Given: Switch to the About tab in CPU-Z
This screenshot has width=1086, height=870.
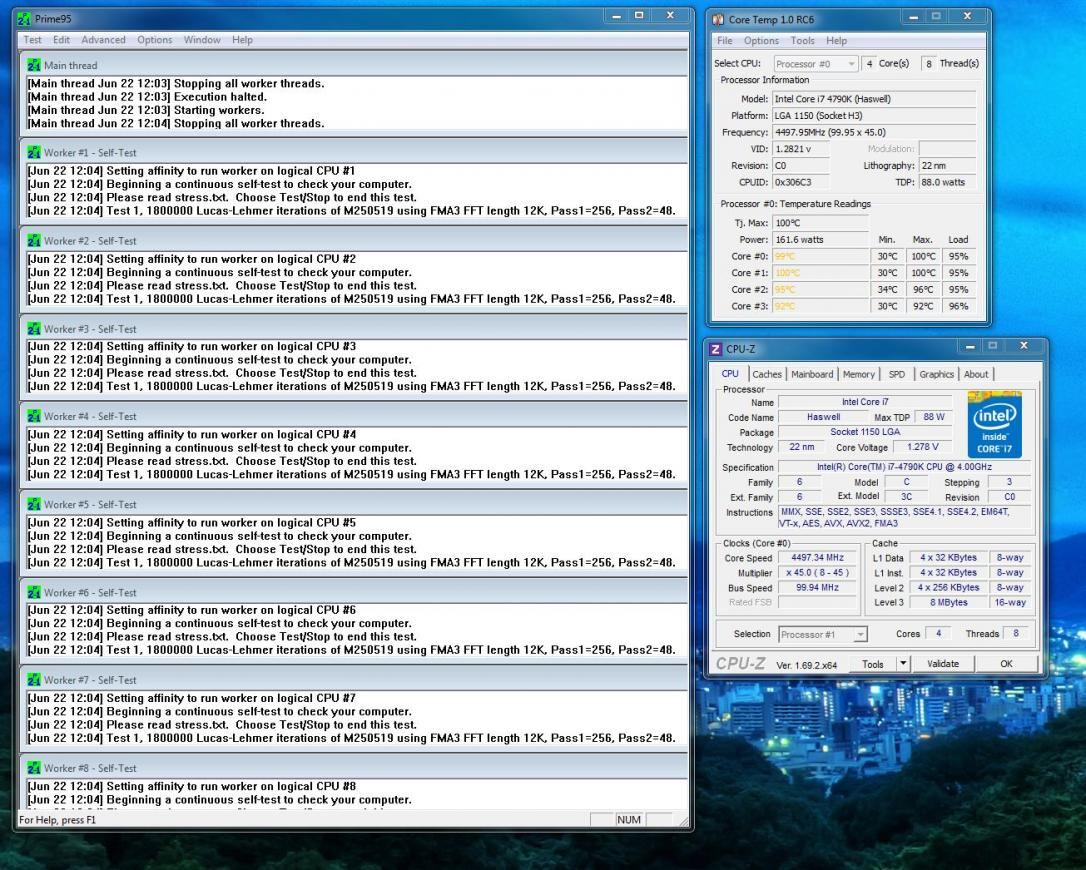Looking at the screenshot, I should [976, 374].
